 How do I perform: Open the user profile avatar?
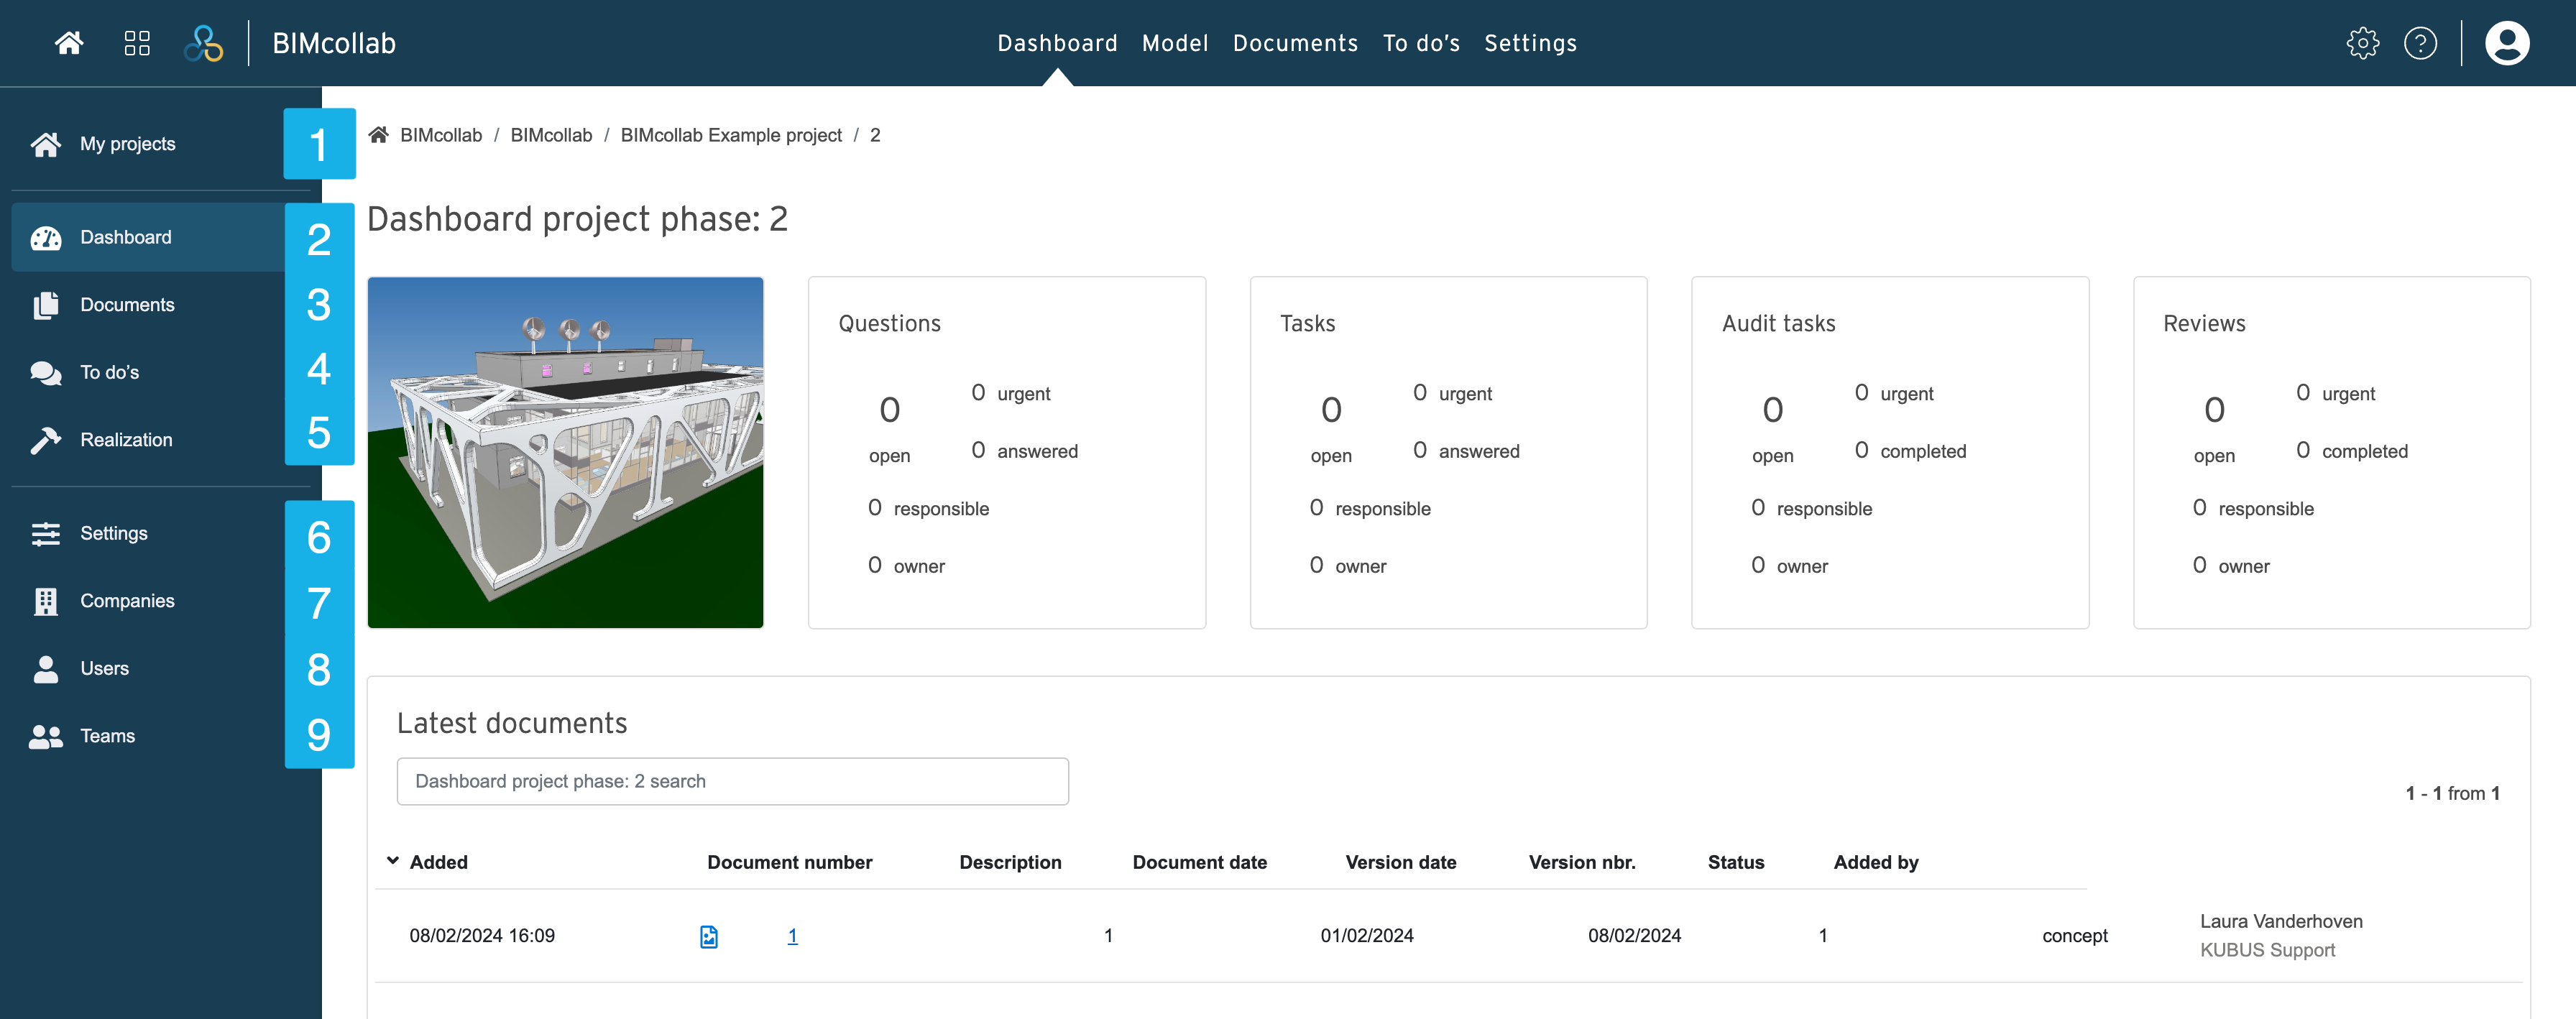coord(2507,43)
